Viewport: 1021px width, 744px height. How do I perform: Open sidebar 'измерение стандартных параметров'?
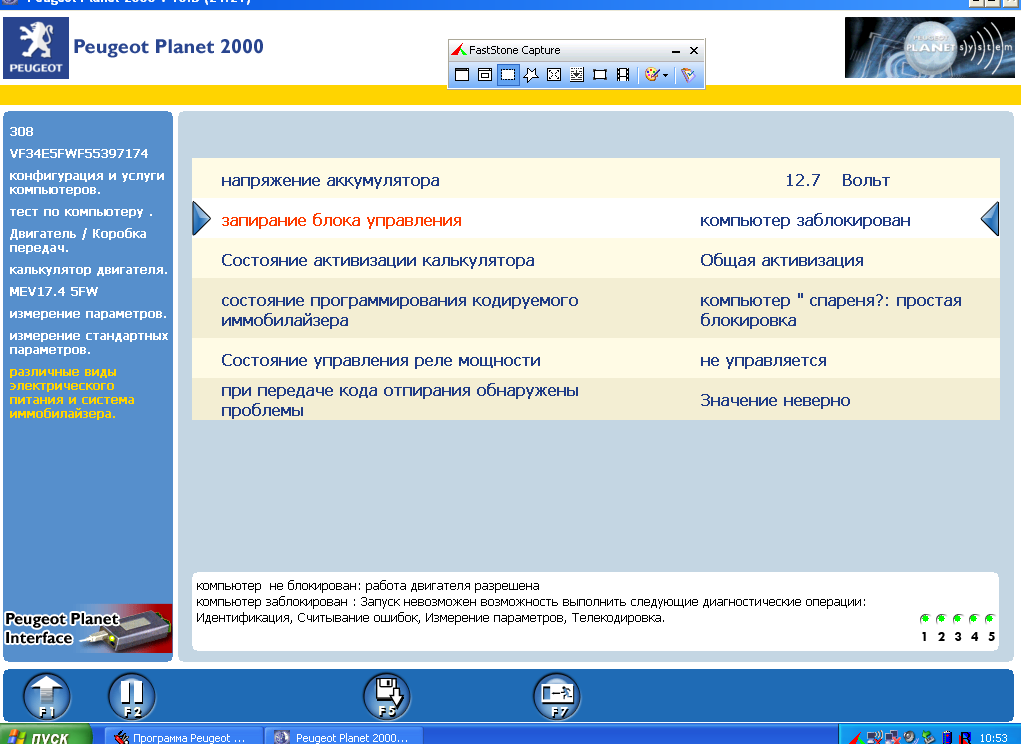pos(89,343)
